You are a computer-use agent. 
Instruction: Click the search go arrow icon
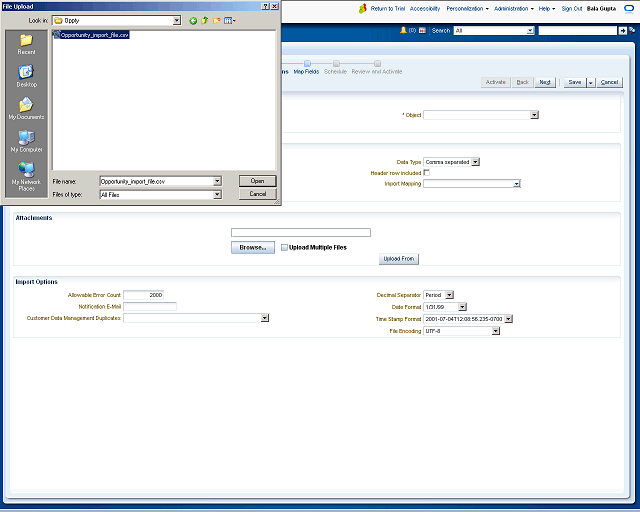point(622,31)
